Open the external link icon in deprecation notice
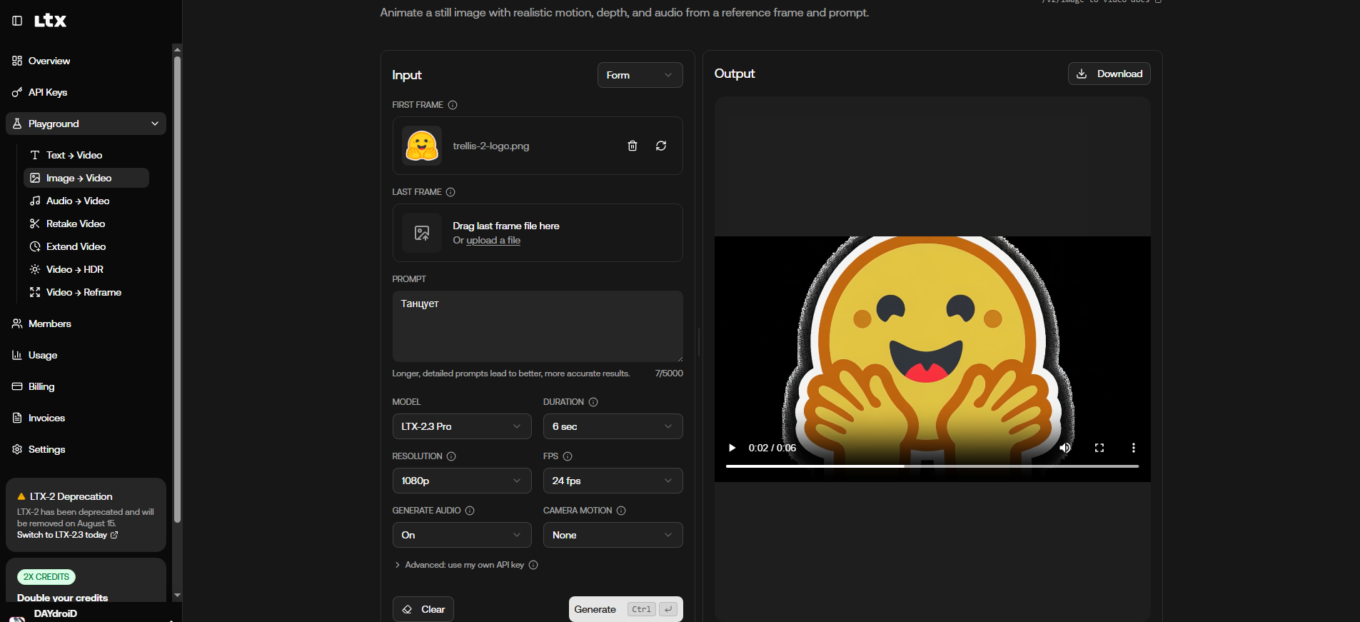 click(x=114, y=535)
